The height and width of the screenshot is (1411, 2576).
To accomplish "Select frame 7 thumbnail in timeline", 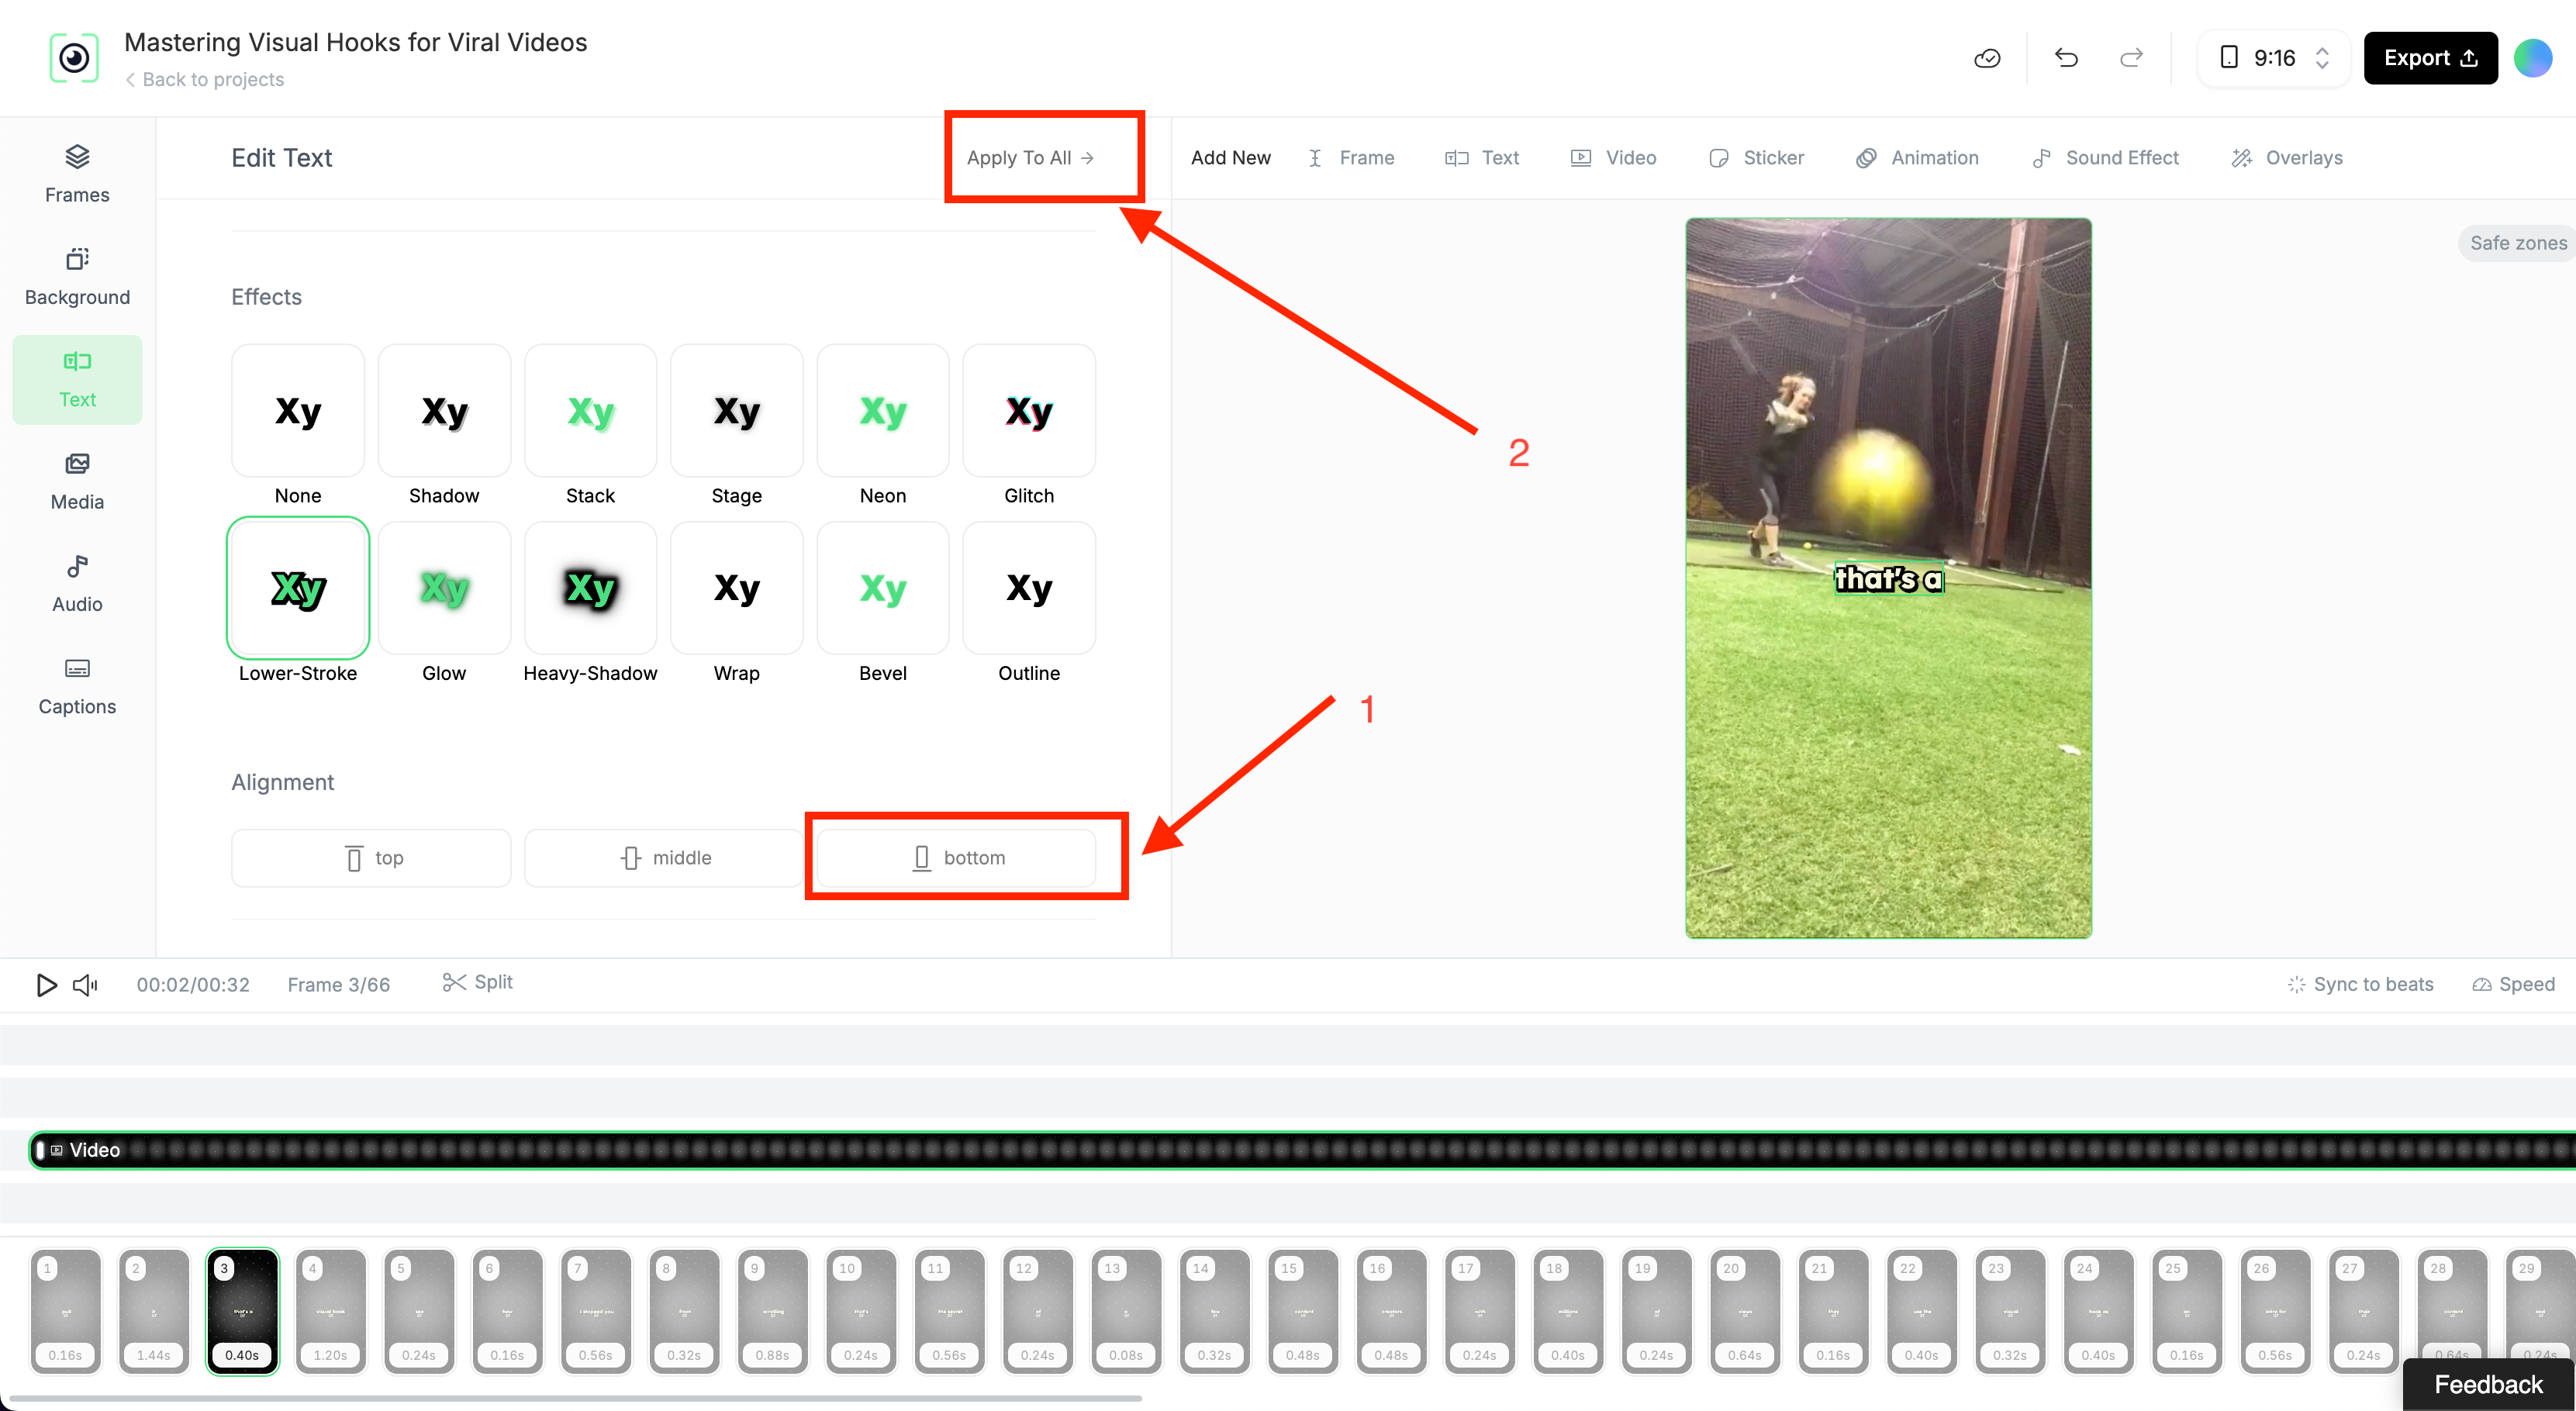I will click(595, 1310).
